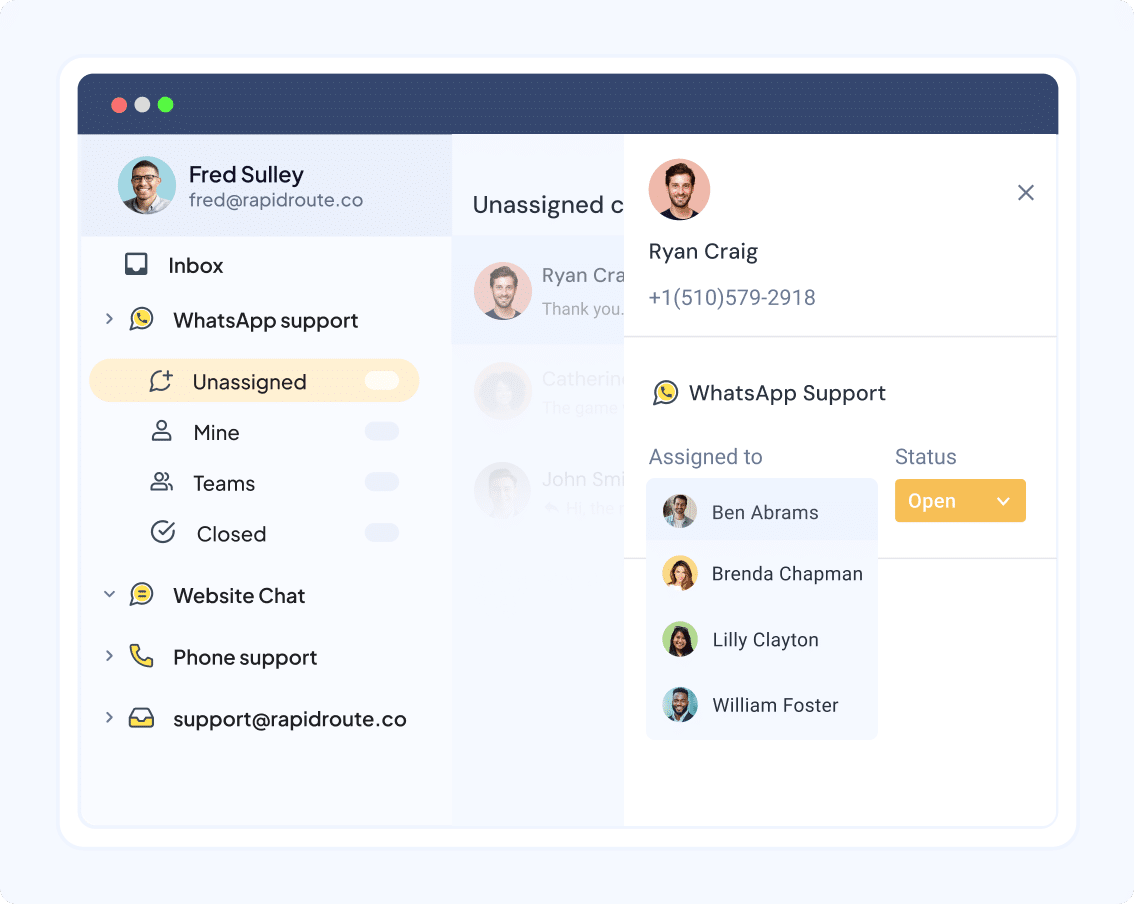
Task: Select the Unassigned conversations icon
Action: pyautogui.click(x=162, y=381)
